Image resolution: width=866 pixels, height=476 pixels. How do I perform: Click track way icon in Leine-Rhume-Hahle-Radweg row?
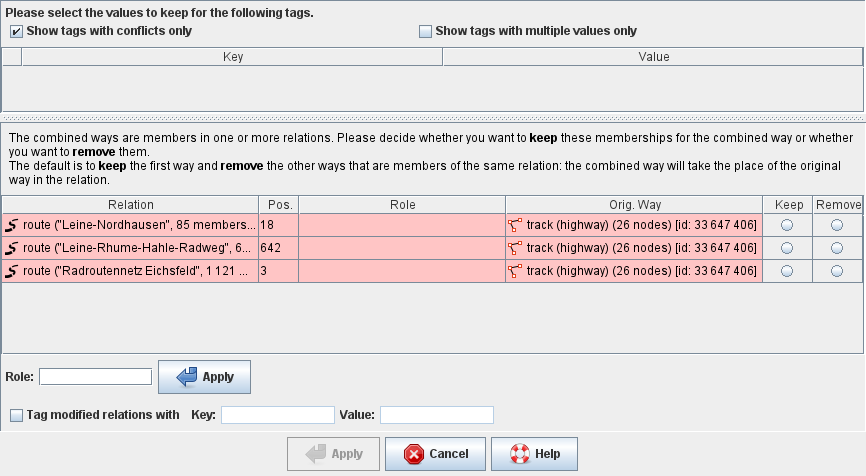tap(516, 247)
